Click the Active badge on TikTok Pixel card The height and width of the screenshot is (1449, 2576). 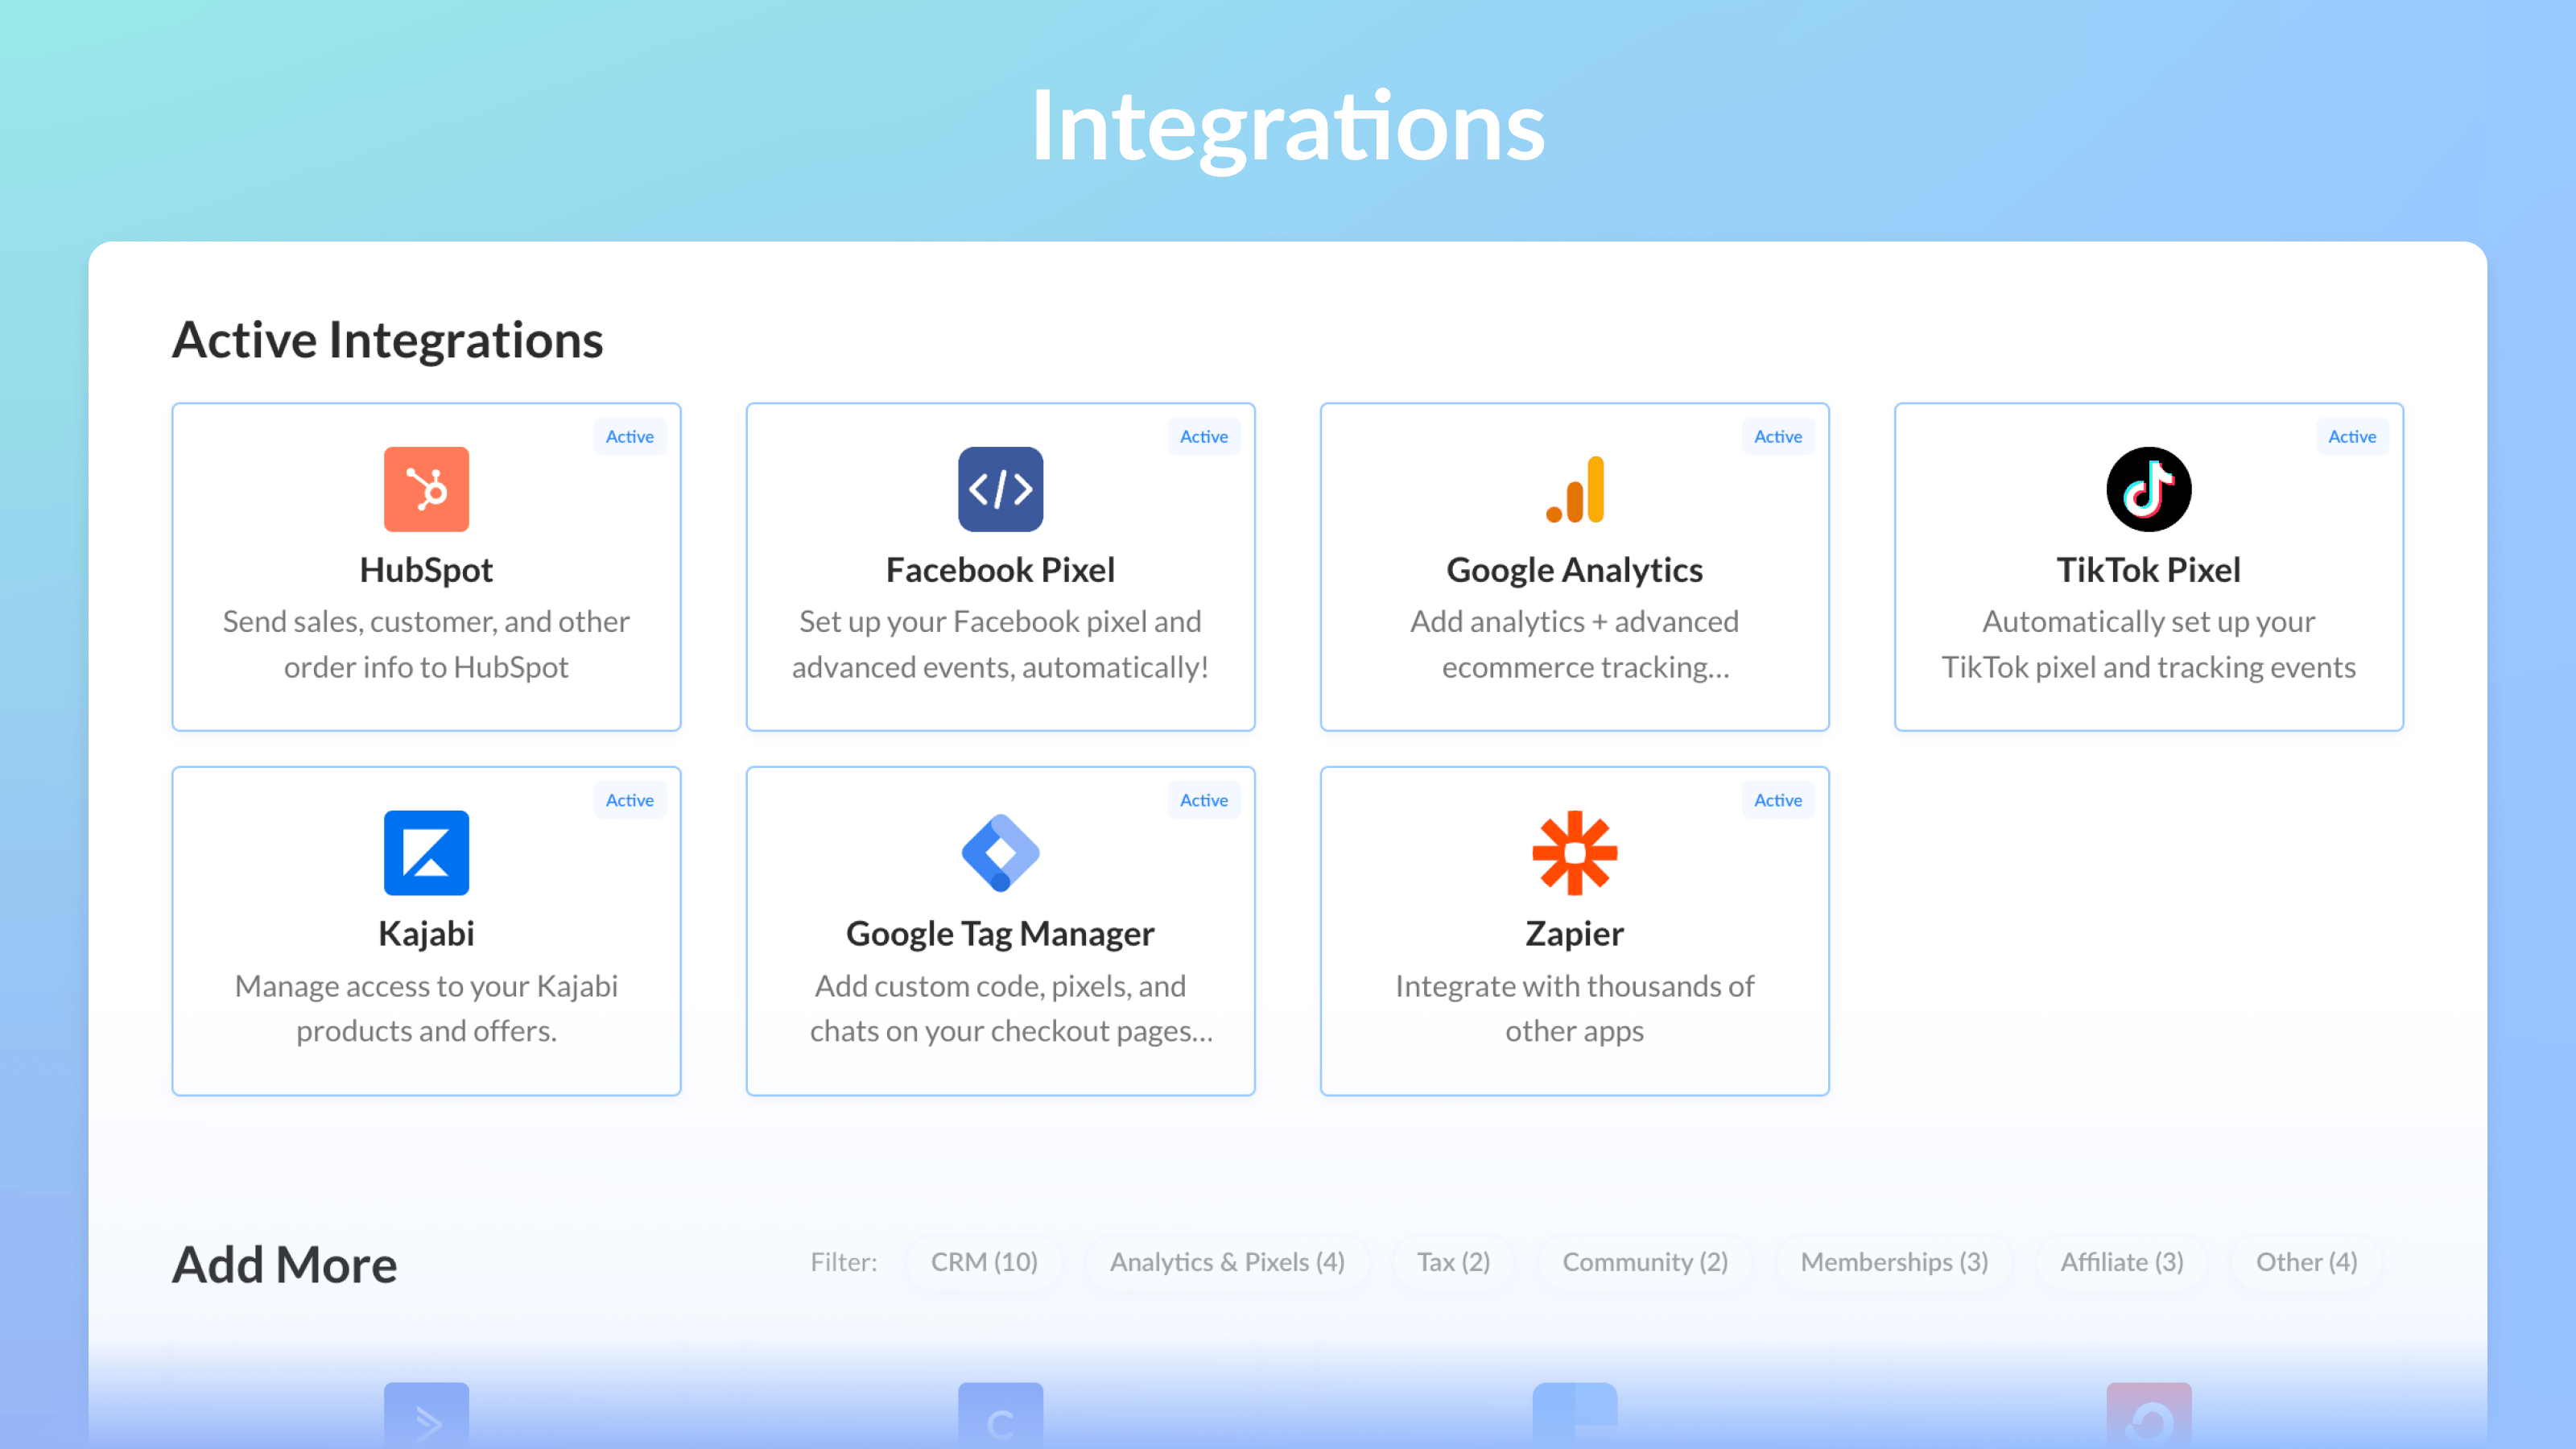click(x=2351, y=436)
